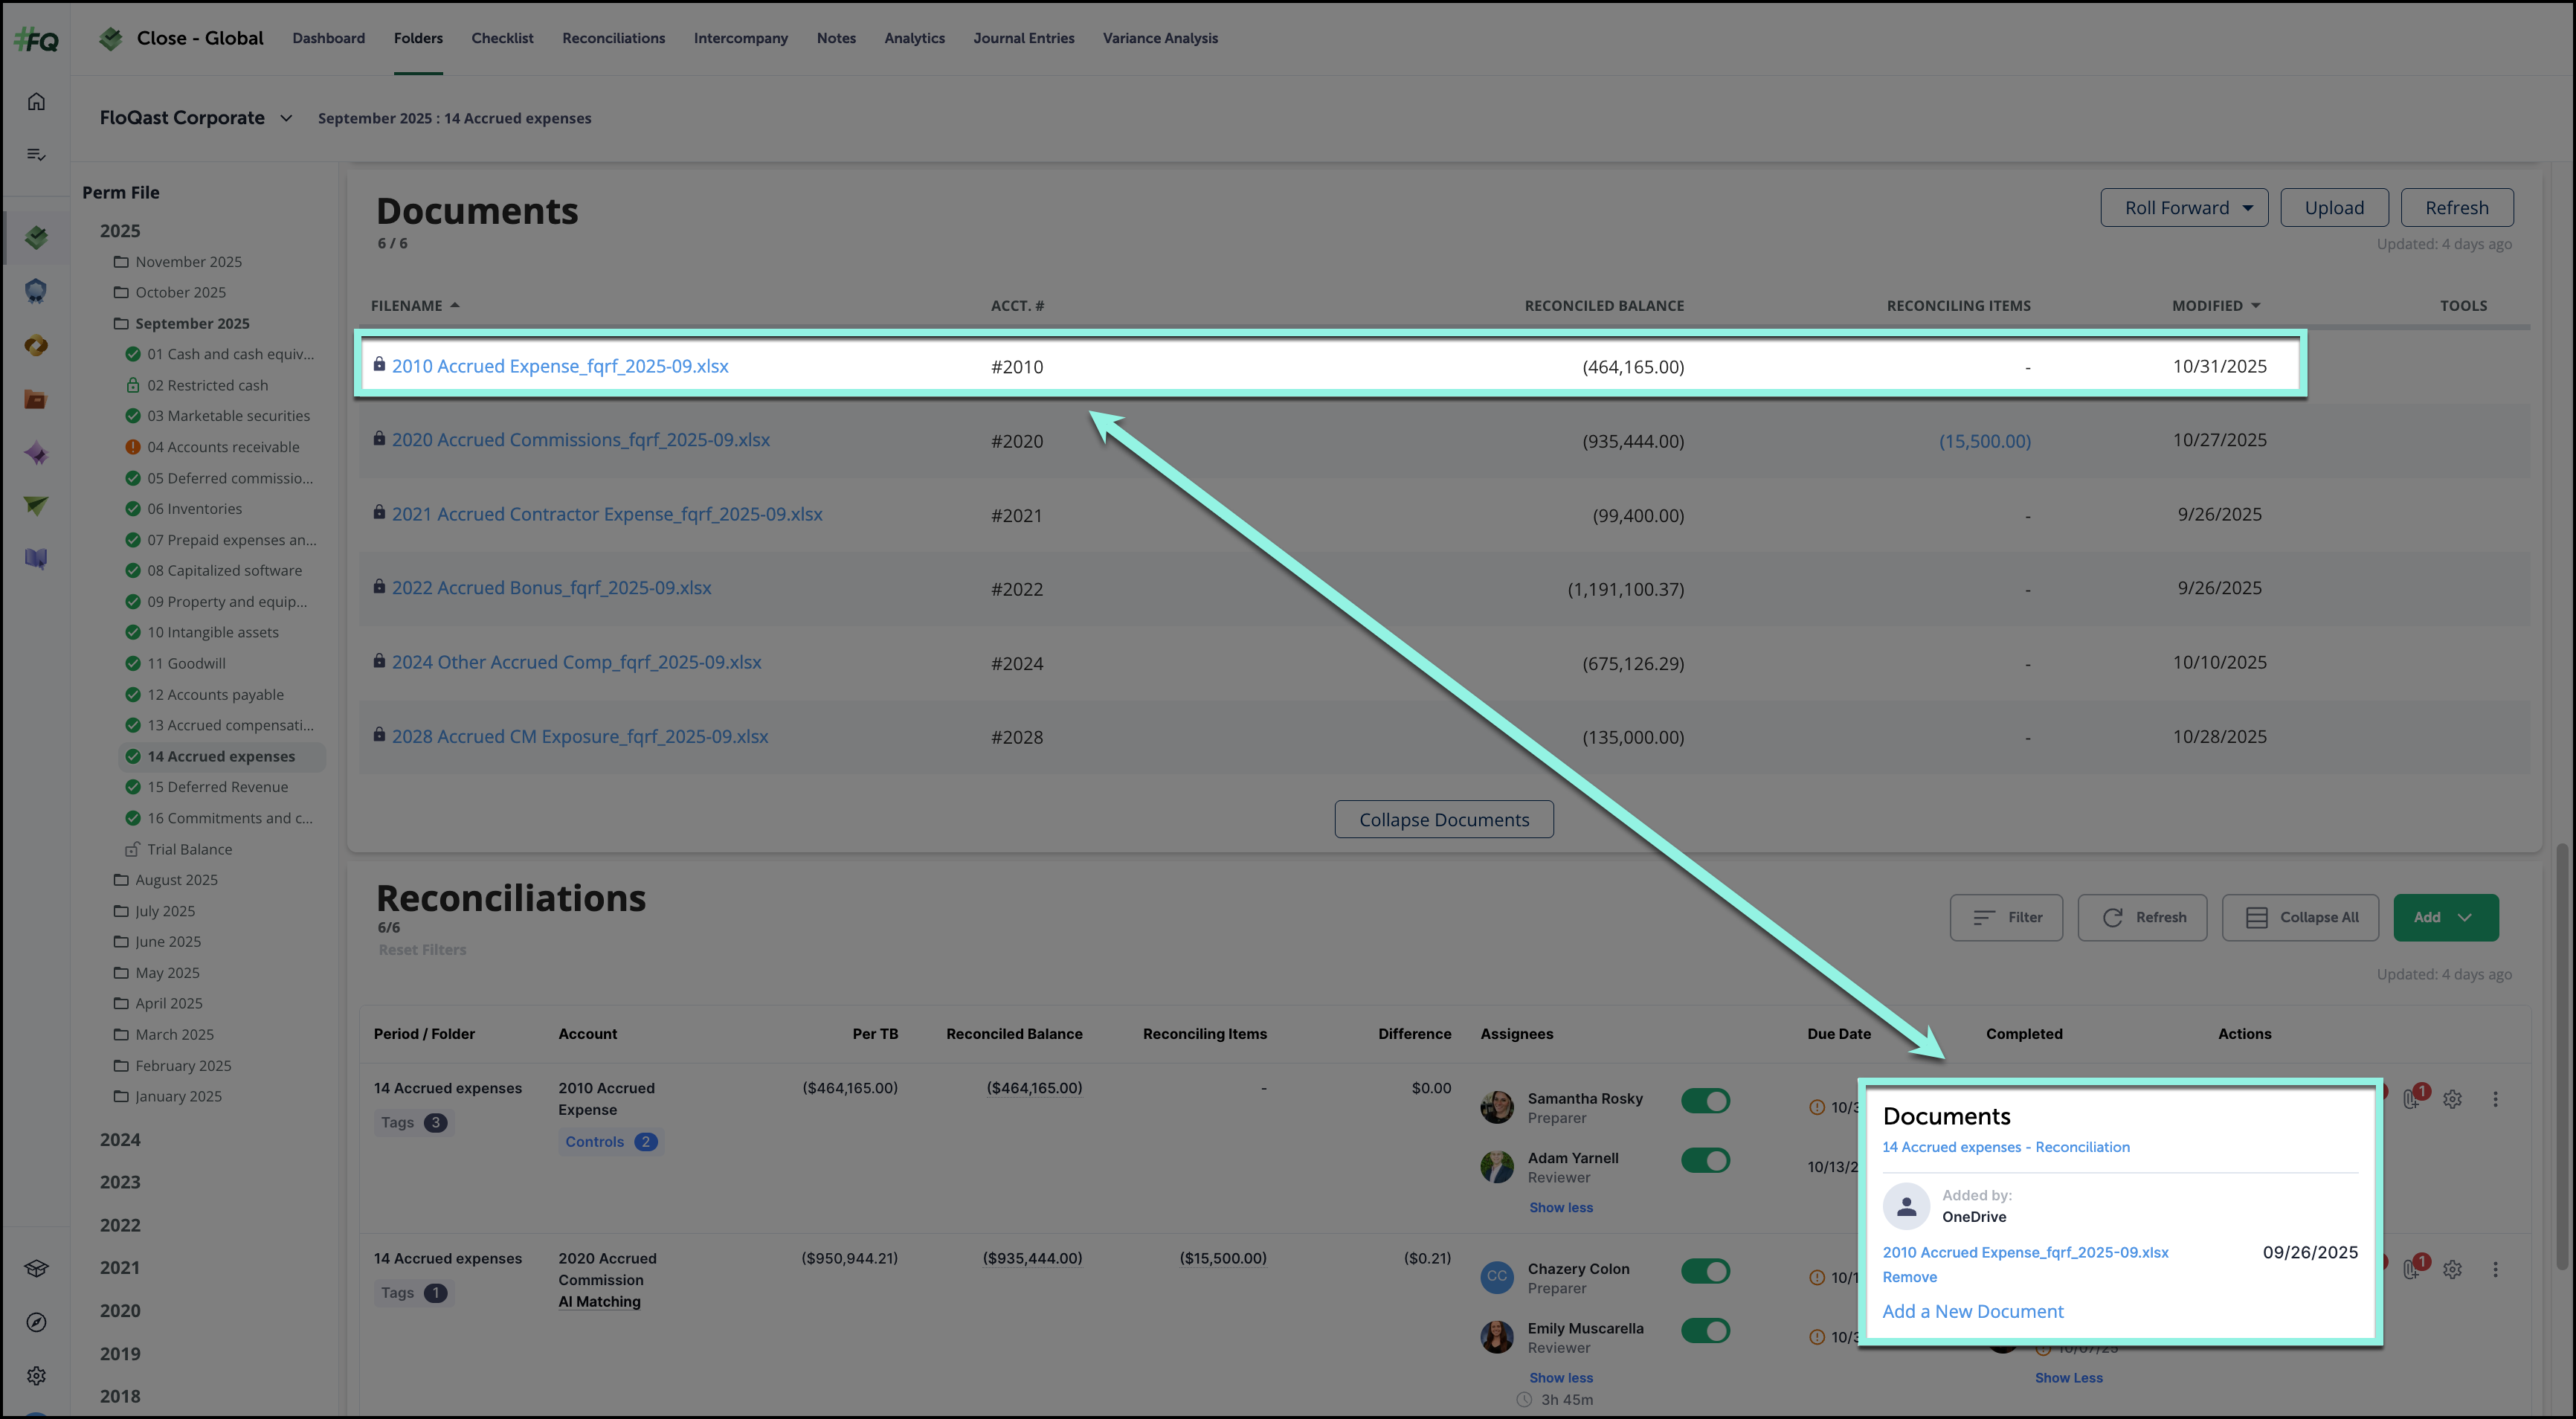Toggle Adam Yarnell reviewer sign-off switch
Image resolution: width=2576 pixels, height=1419 pixels.
[x=1705, y=1160]
